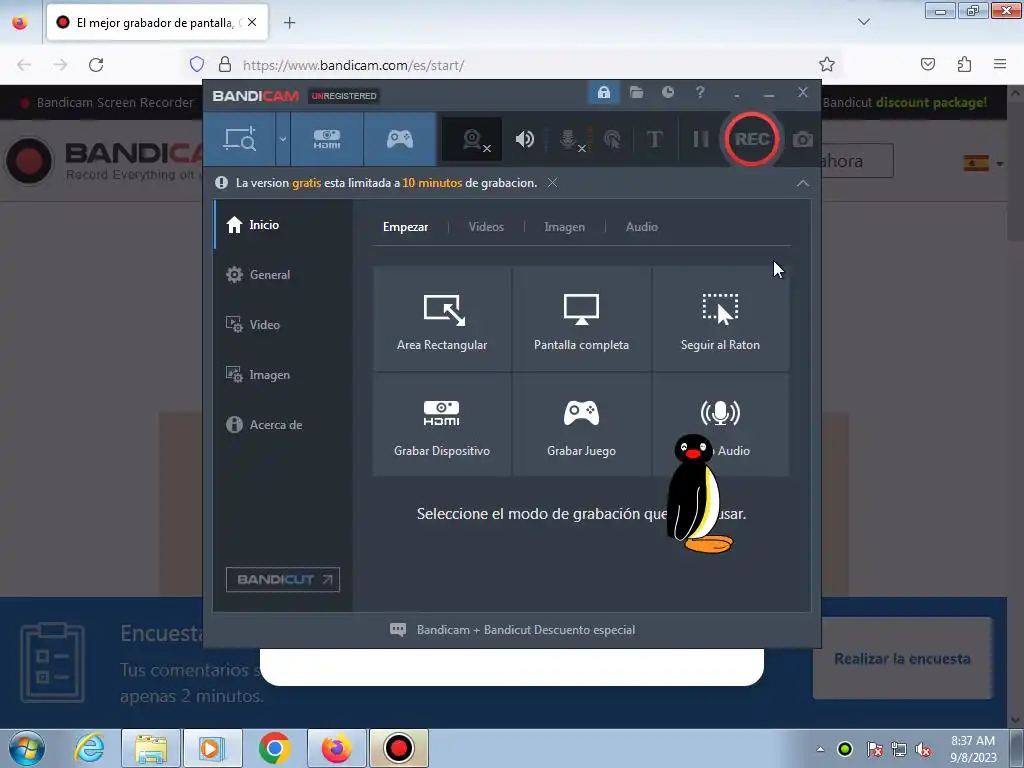1024x768 pixels.
Task: Click the Firefox address bar URL
Action: [353, 65]
